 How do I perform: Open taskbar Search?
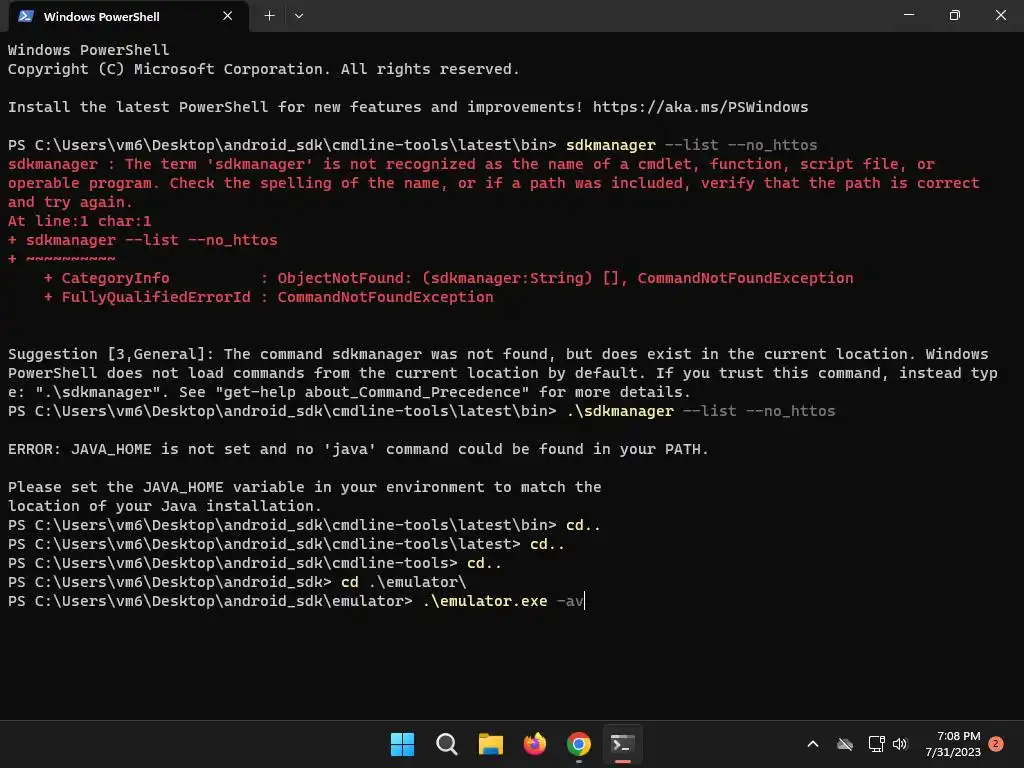point(447,744)
